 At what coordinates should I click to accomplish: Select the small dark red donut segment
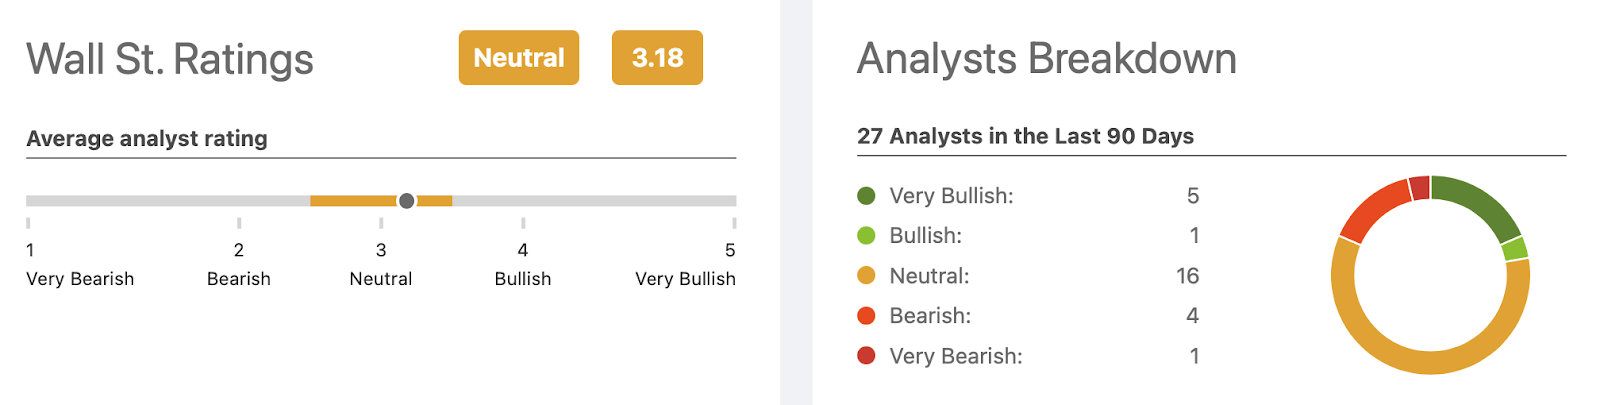click(x=1419, y=188)
